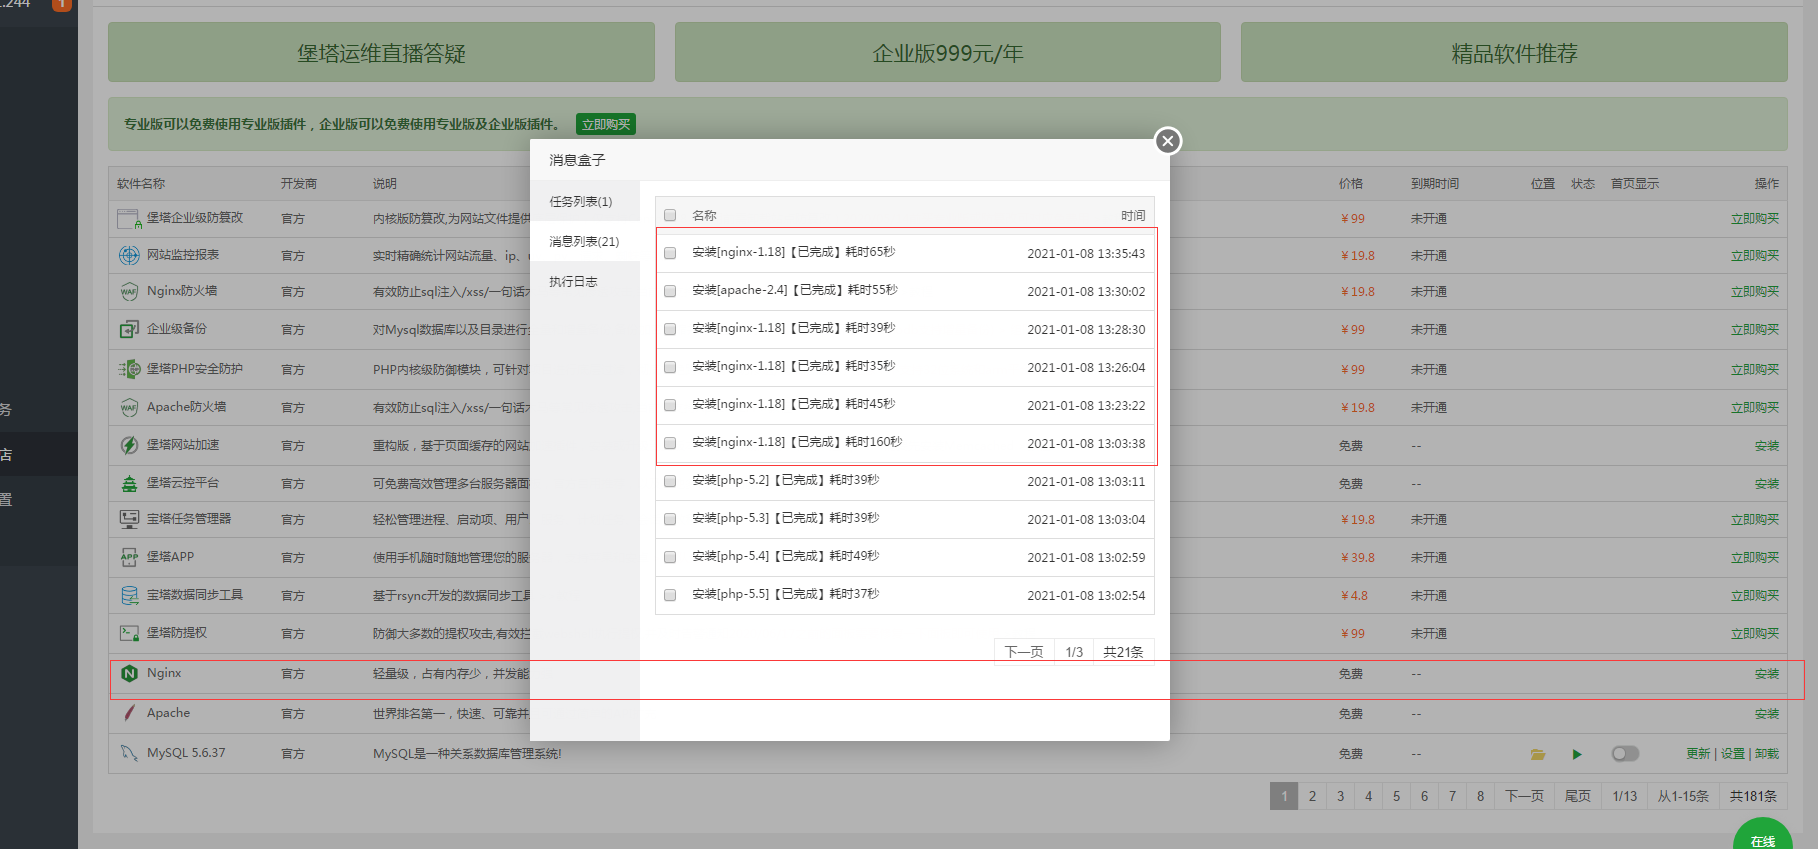This screenshot has height=849, width=1818.
Task: Go to next page in message box
Action: pos(1024,651)
